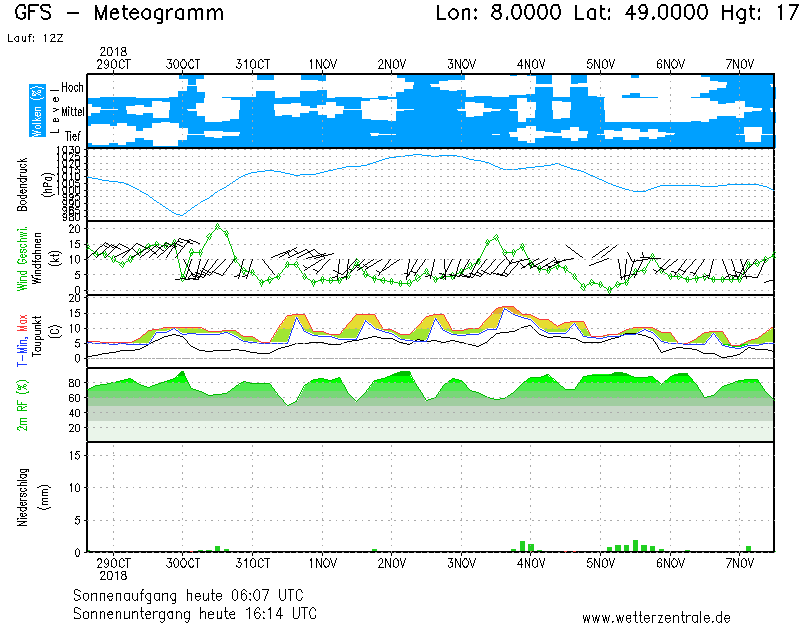This screenshot has width=800, height=625.
Task: Click the top '3NOV' date label
Action: tap(462, 65)
